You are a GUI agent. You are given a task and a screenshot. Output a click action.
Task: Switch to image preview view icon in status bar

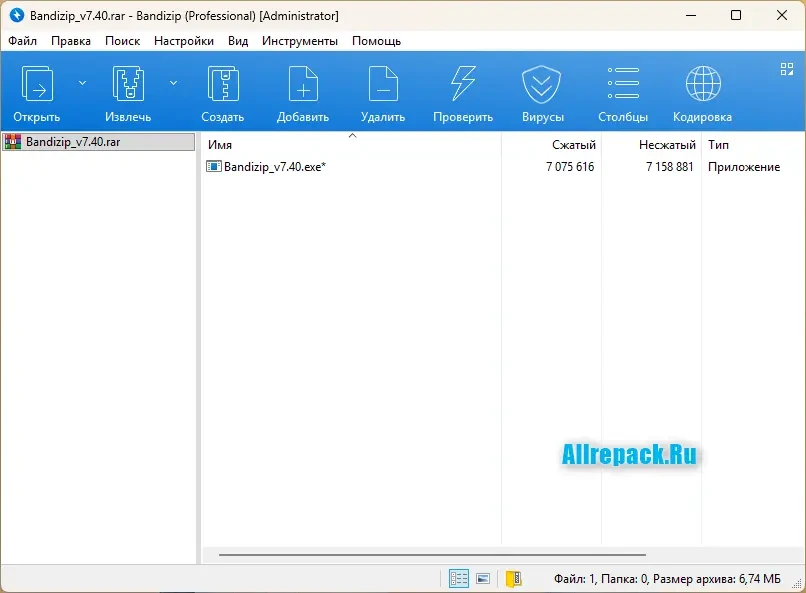(x=483, y=579)
